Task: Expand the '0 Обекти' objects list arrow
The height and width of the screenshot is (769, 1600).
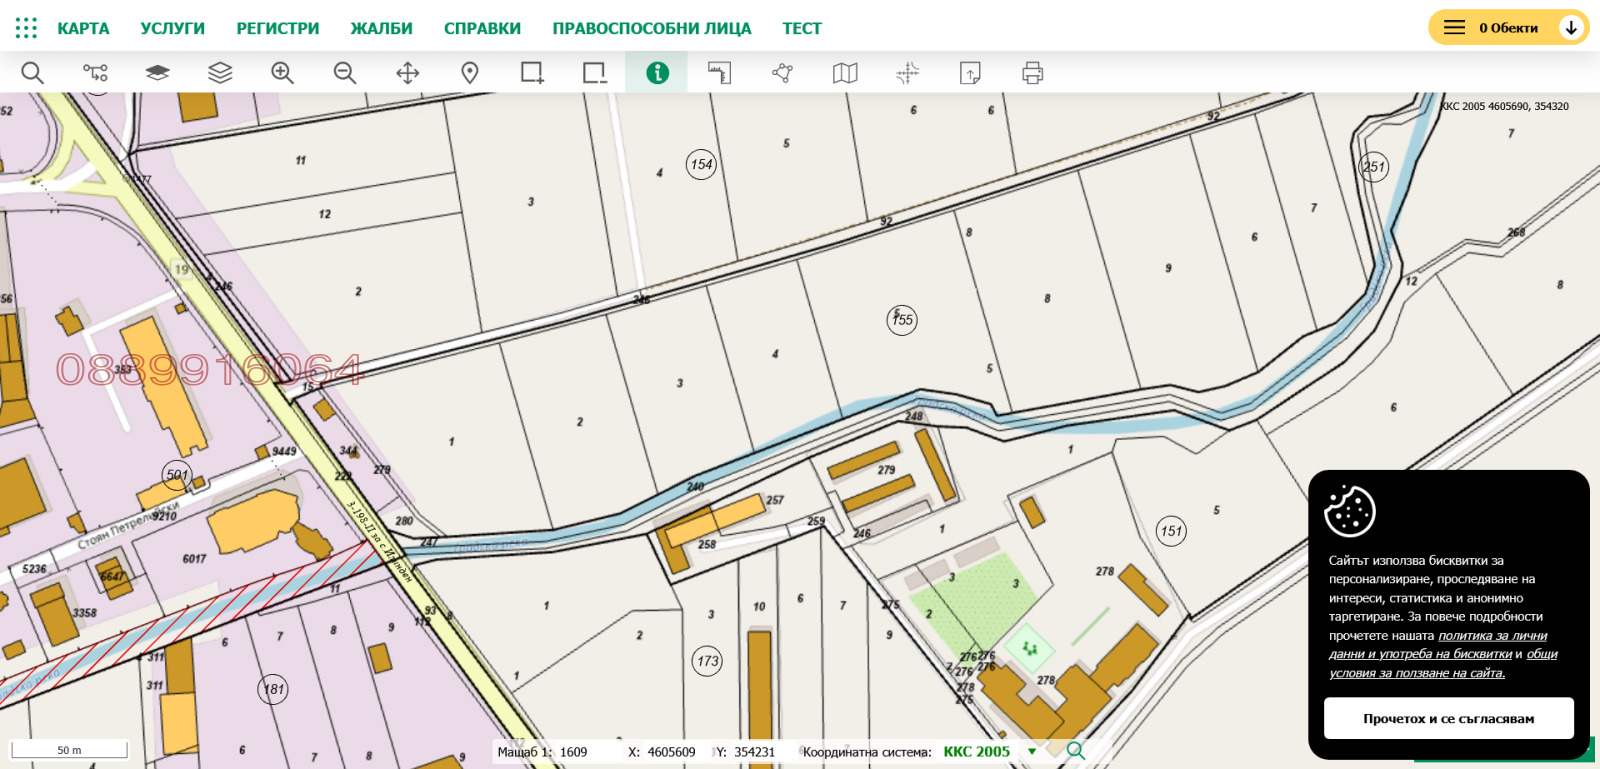Action: [x=1571, y=28]
